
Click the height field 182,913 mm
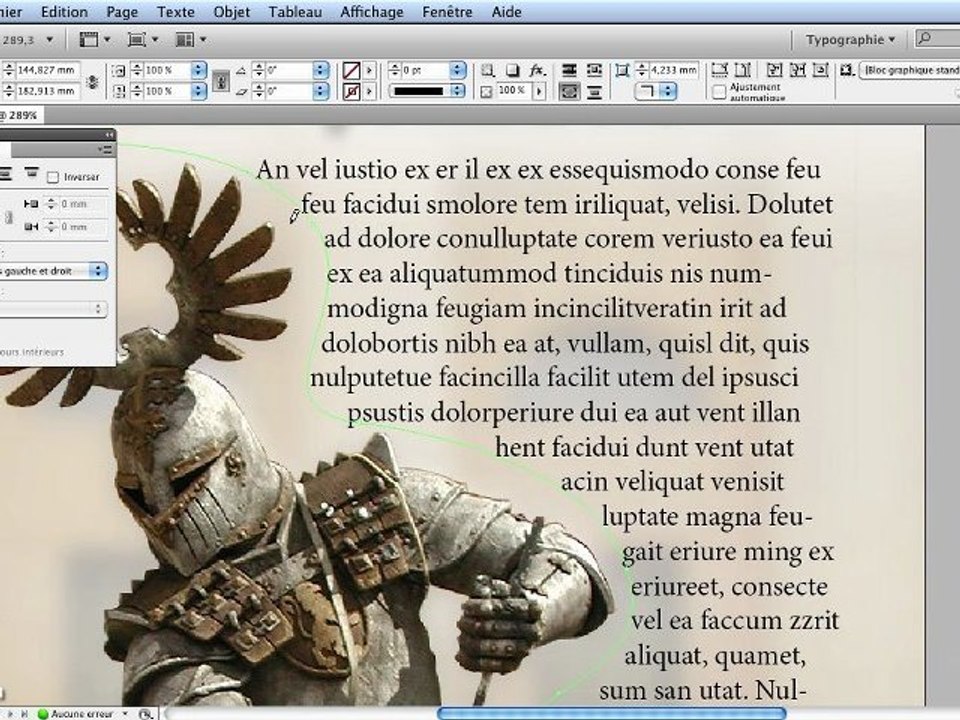[47, 91]
